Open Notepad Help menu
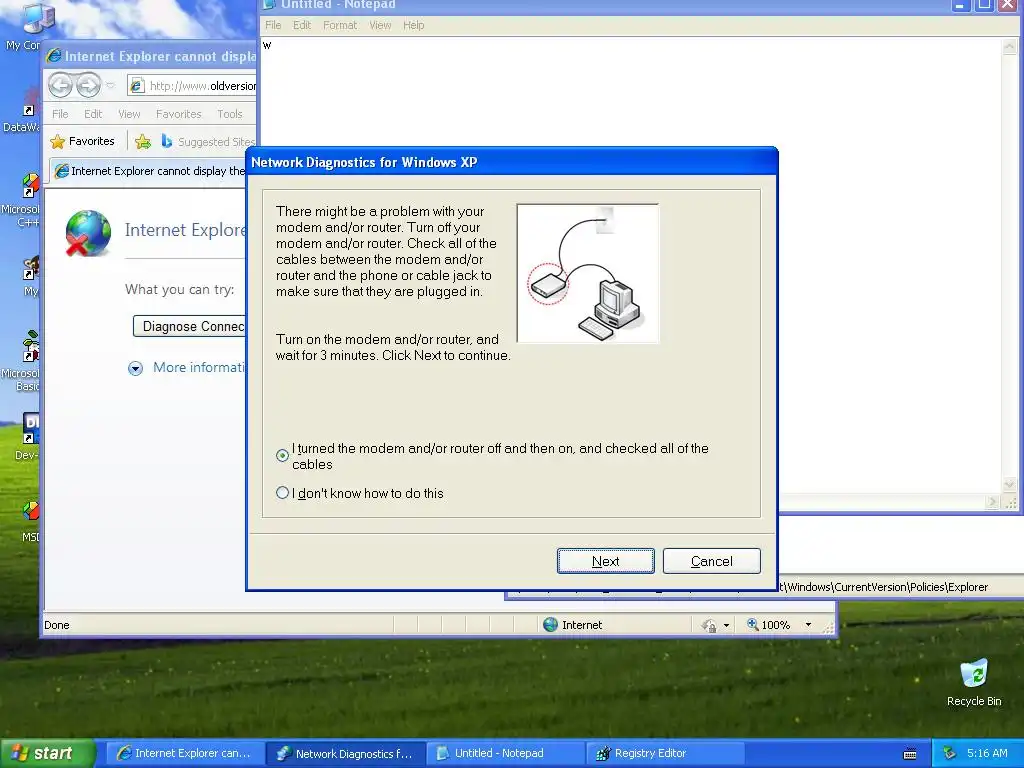 pos(413,25)
